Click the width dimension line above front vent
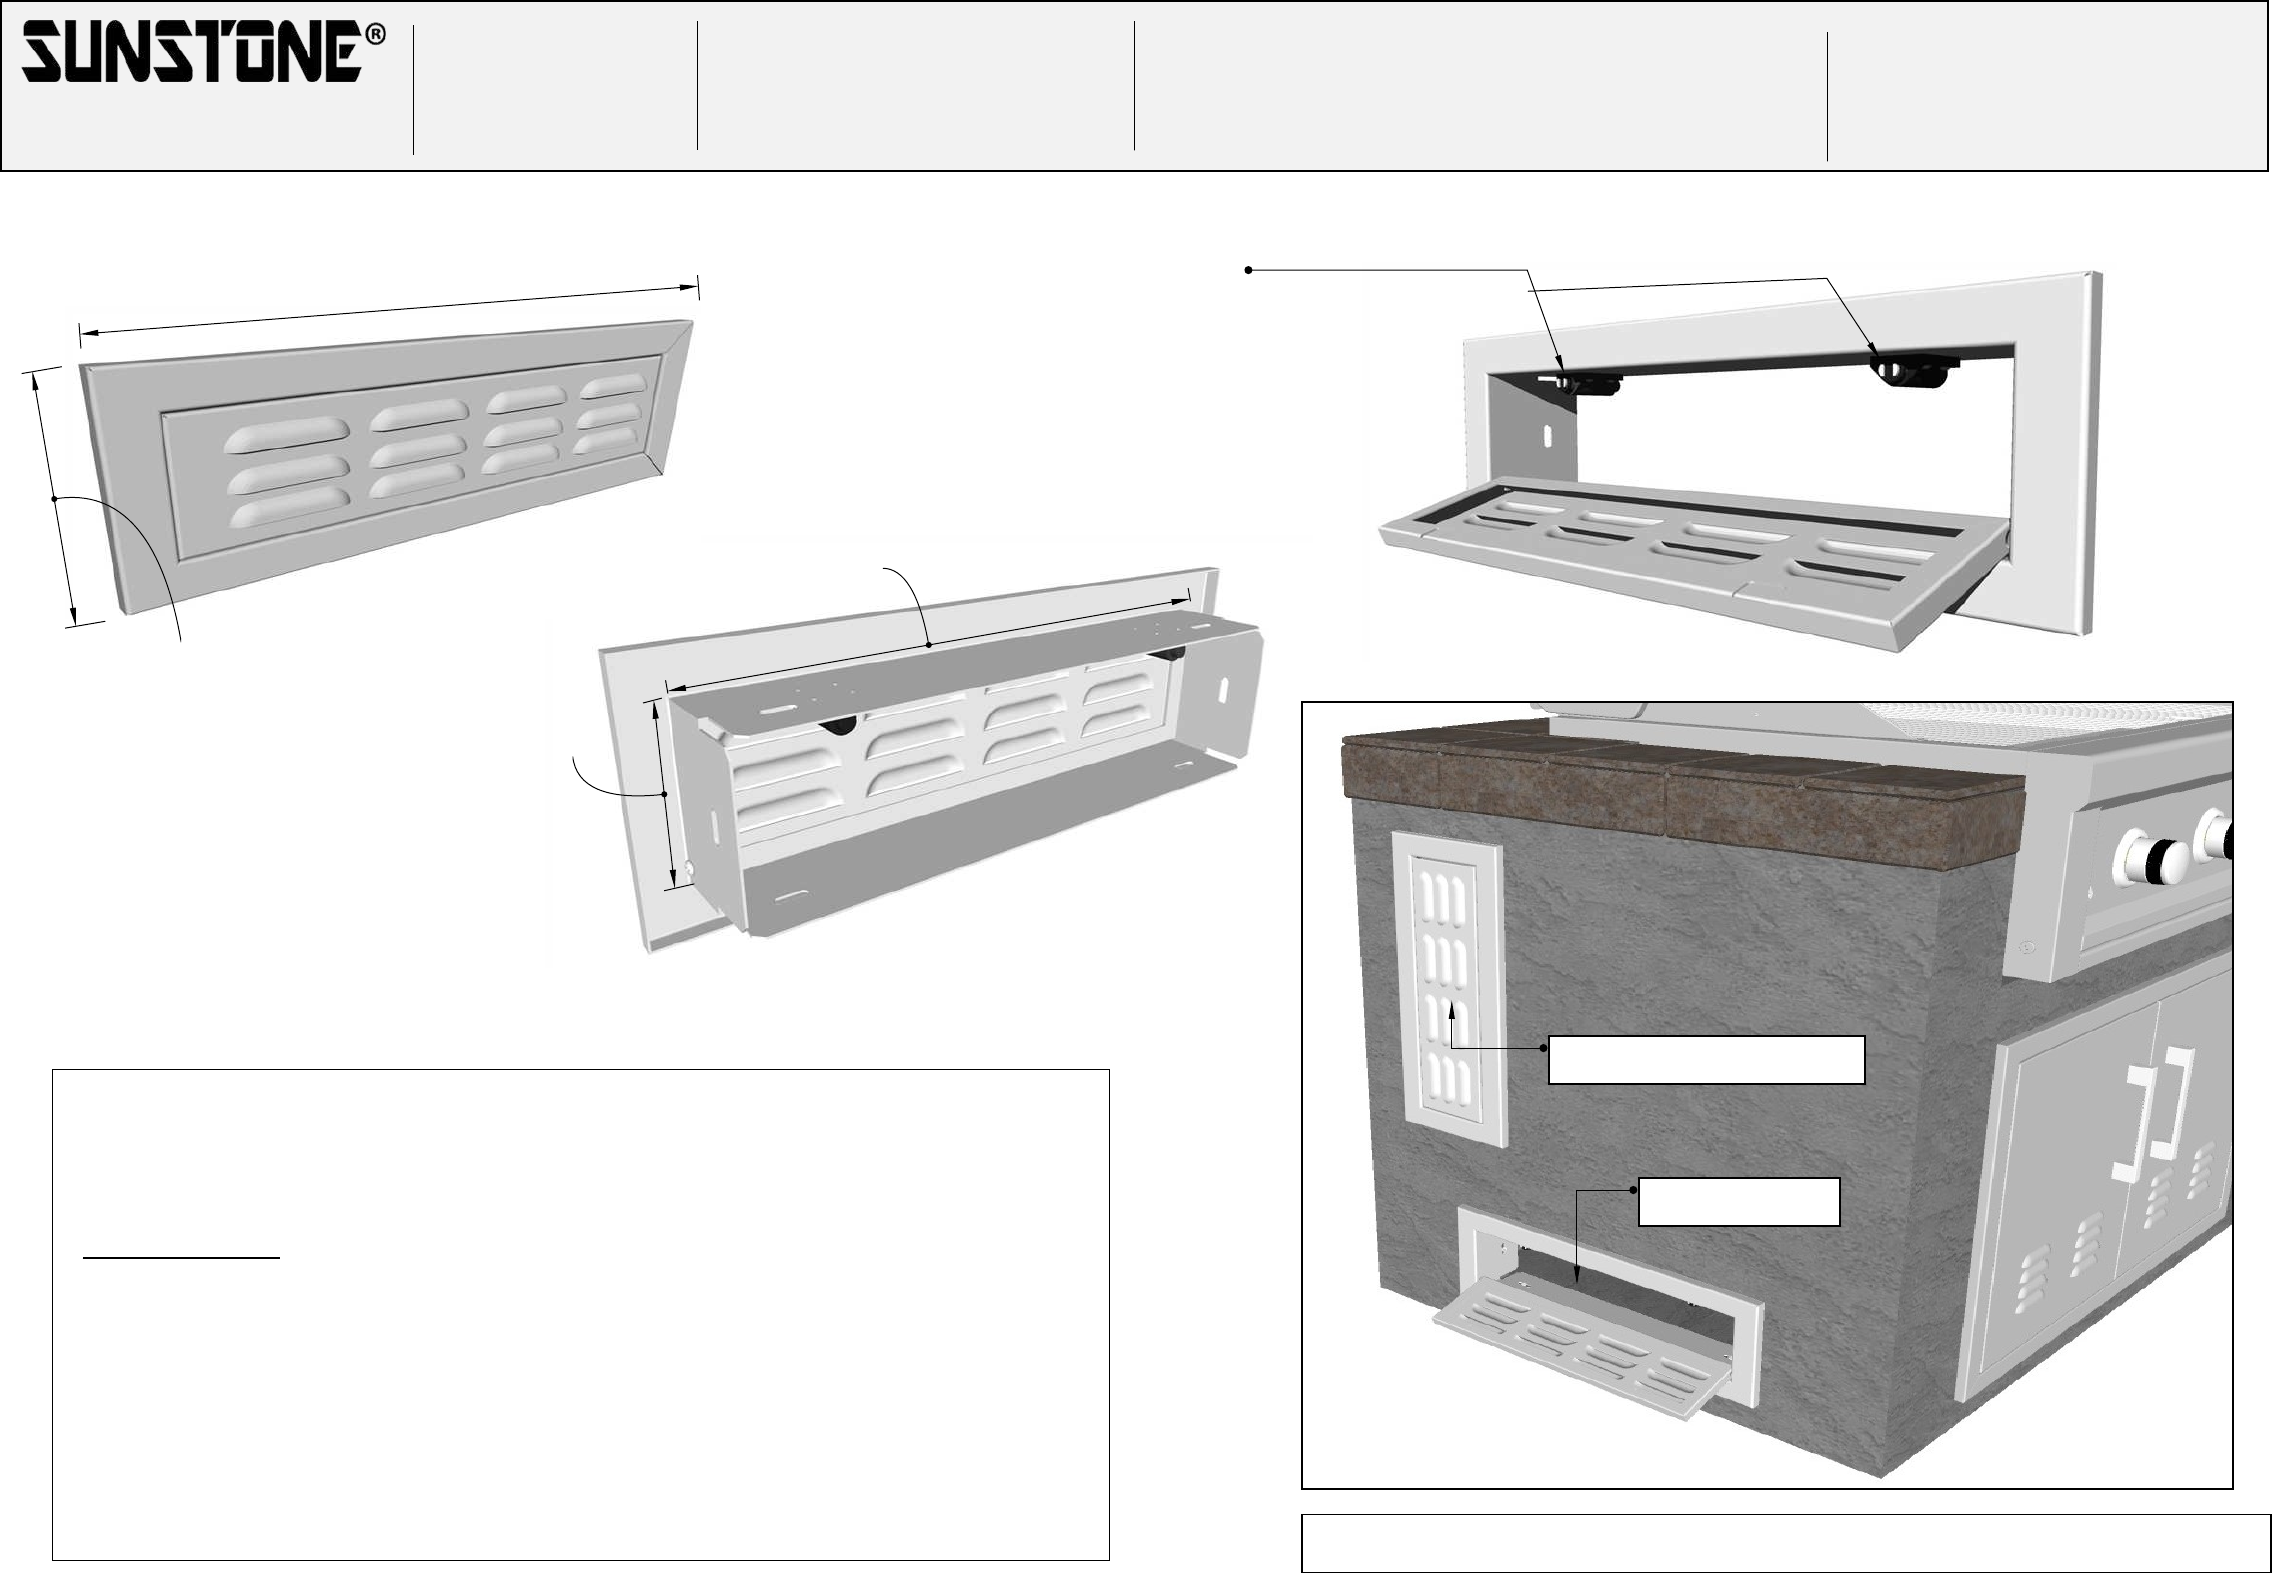The width and height of the screenshot is (2272, 1573). tap(388, 309)
